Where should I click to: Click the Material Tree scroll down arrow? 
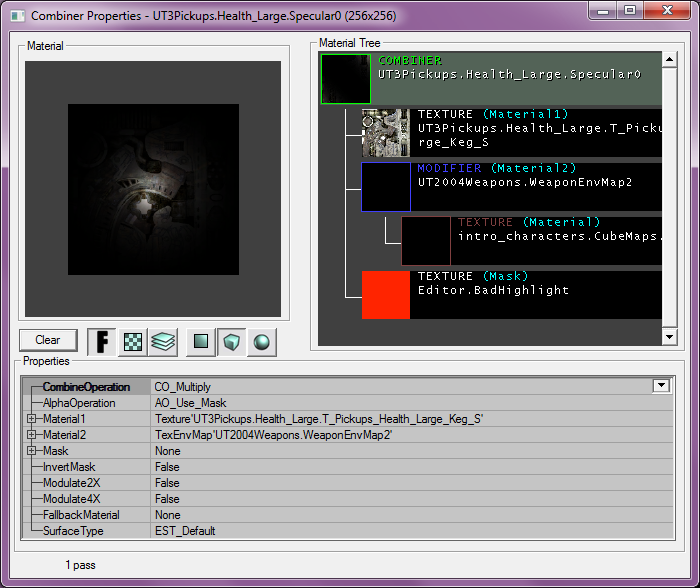[x=670, y=337]
